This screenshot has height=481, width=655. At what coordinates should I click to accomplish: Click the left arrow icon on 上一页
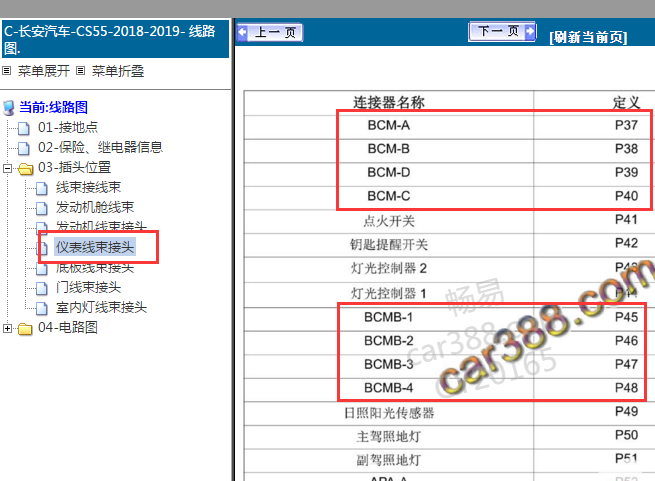point(242,32)
